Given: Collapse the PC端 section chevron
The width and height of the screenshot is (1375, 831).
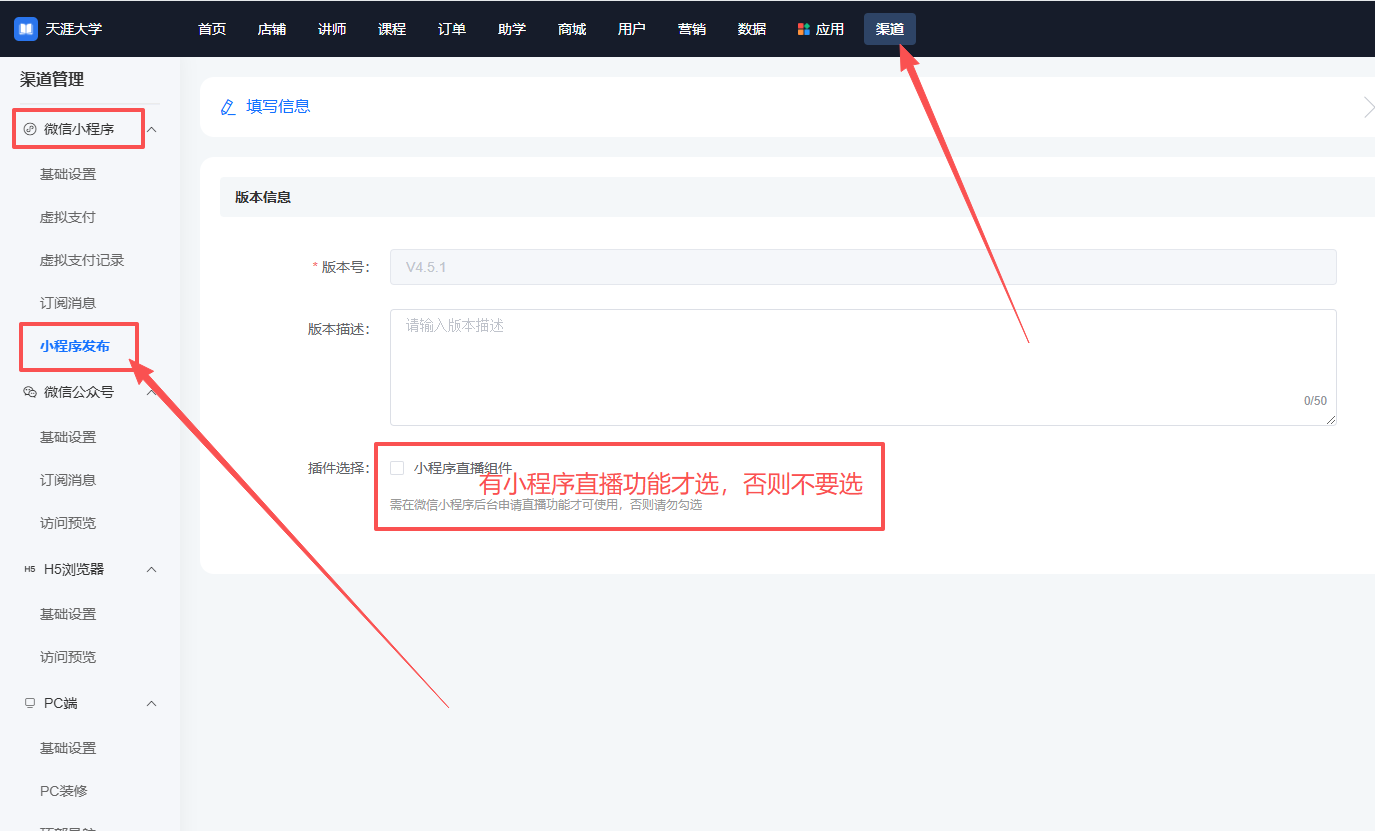Looking at the screenshot, I should click(152, 703).
